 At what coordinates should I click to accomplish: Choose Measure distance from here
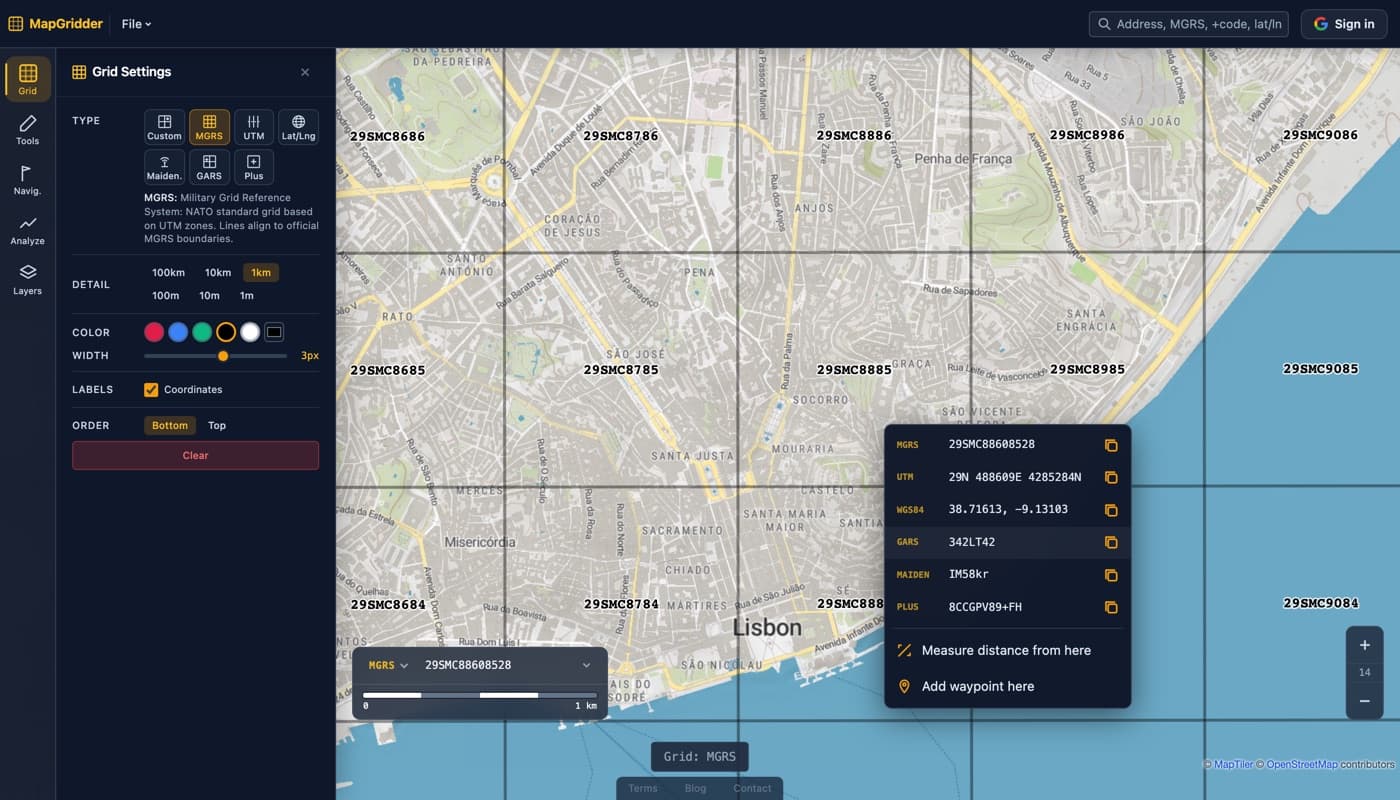coord(1007,650)
